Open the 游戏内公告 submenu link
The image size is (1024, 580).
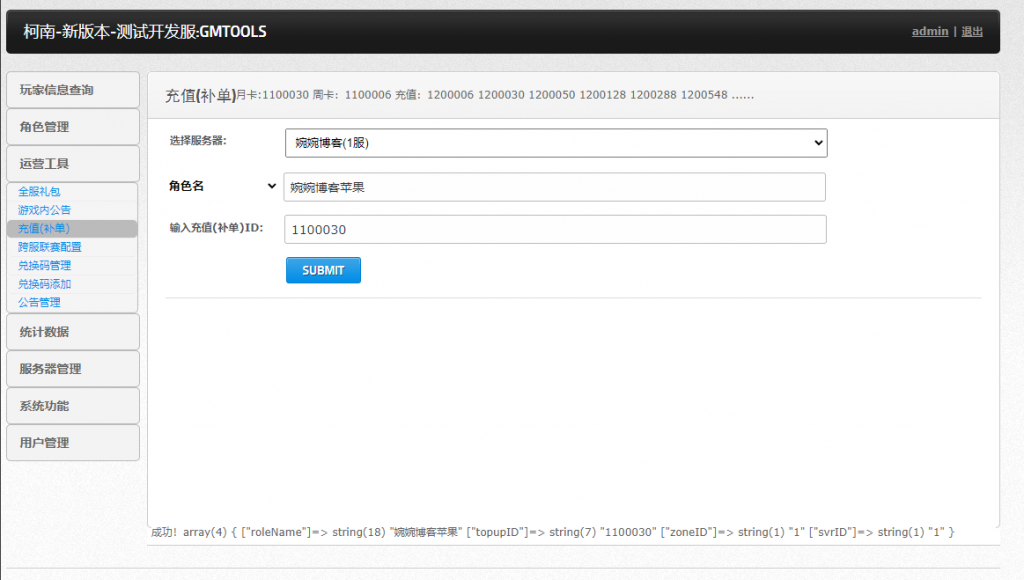(x=44, y=210)
